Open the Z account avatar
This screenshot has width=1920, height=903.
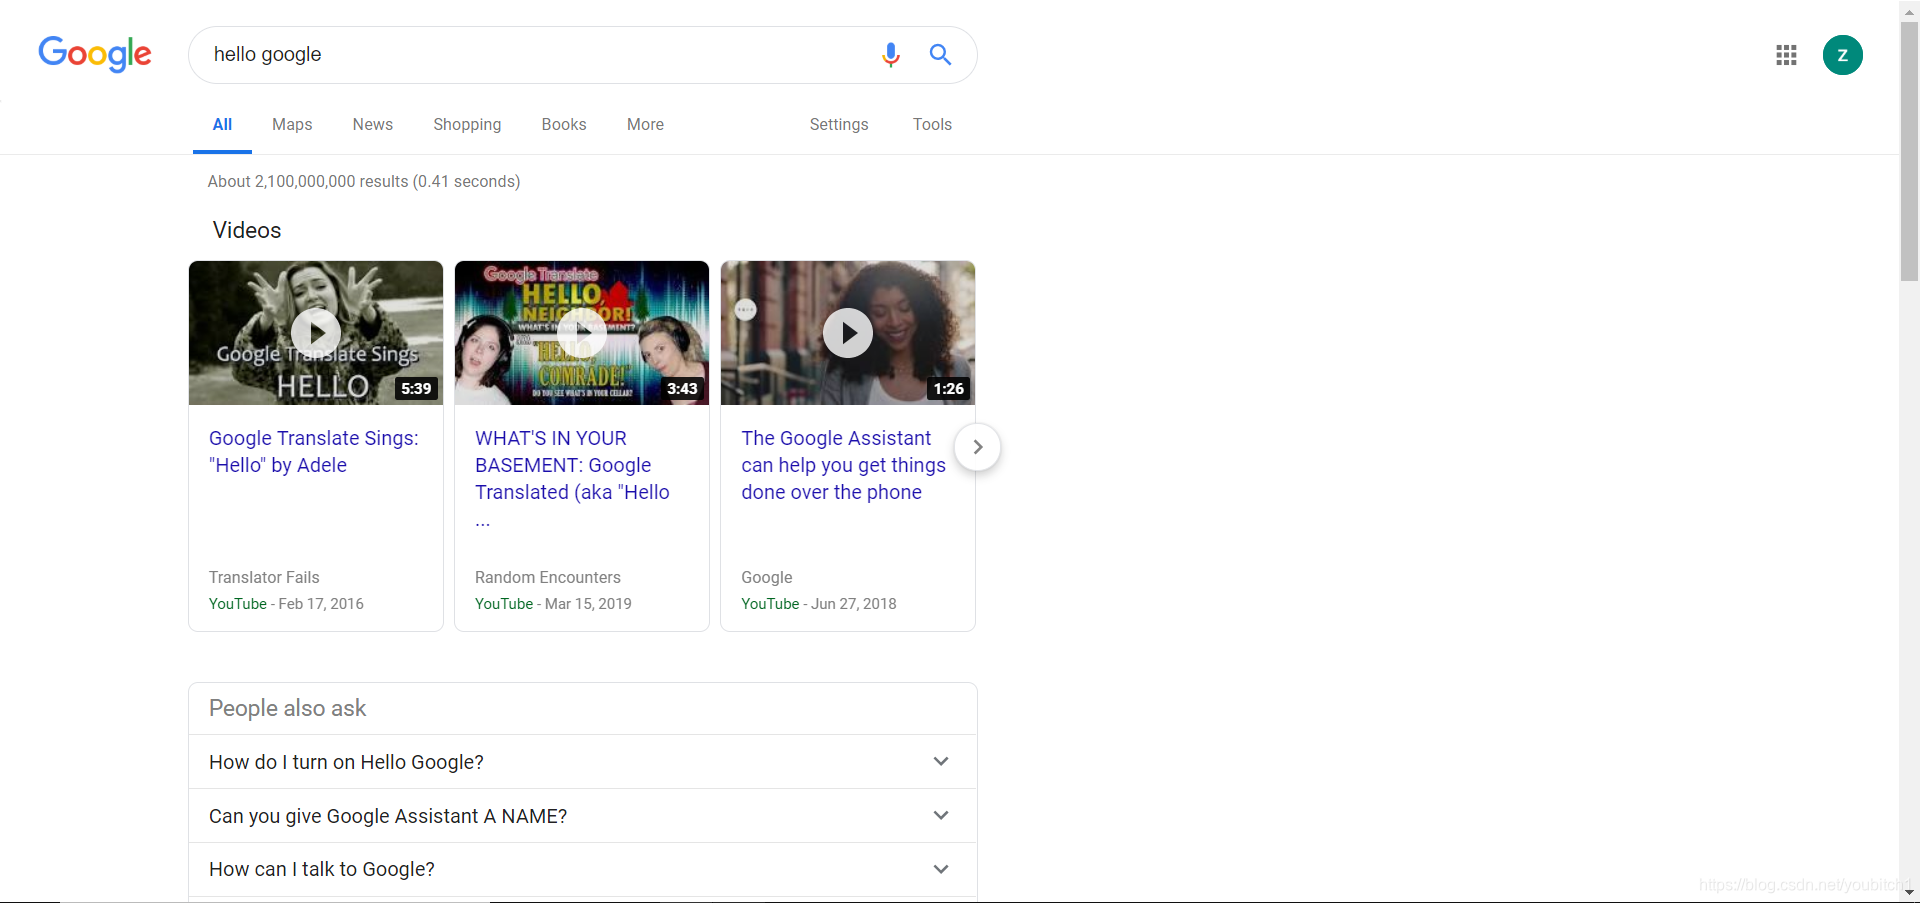(1842, 55)
